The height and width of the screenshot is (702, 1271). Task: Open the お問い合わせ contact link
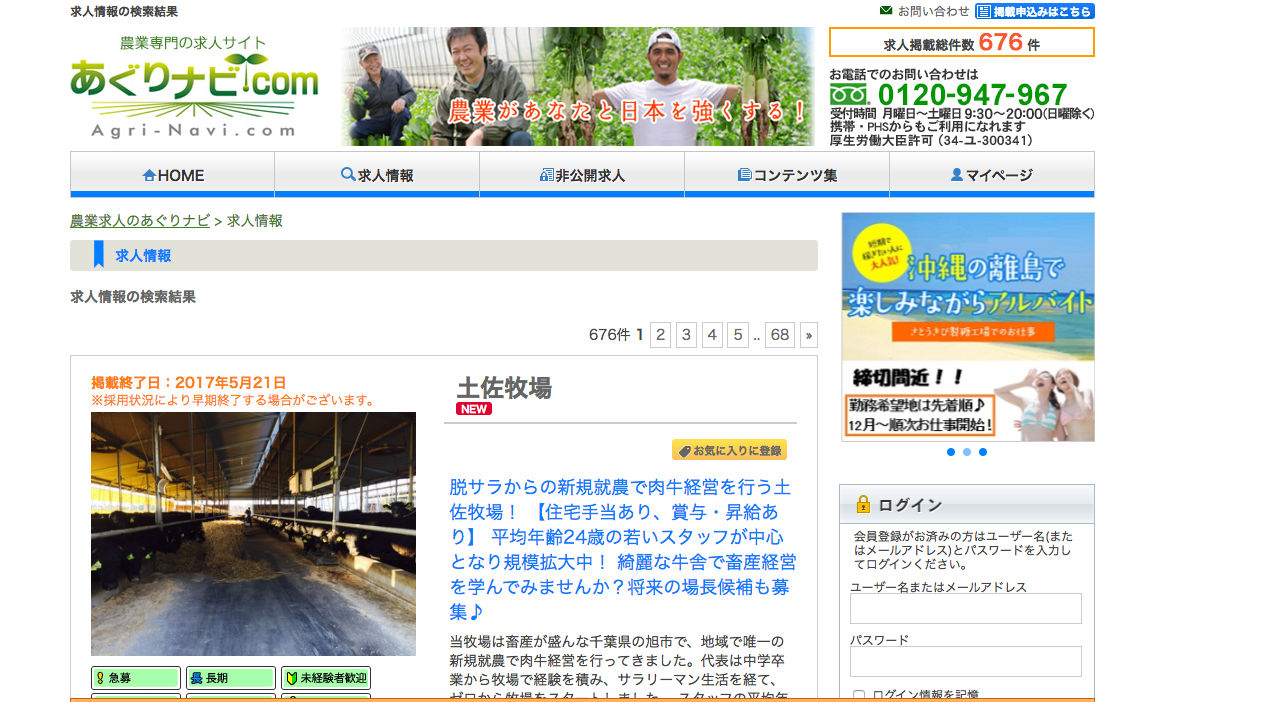pos(933,11)
